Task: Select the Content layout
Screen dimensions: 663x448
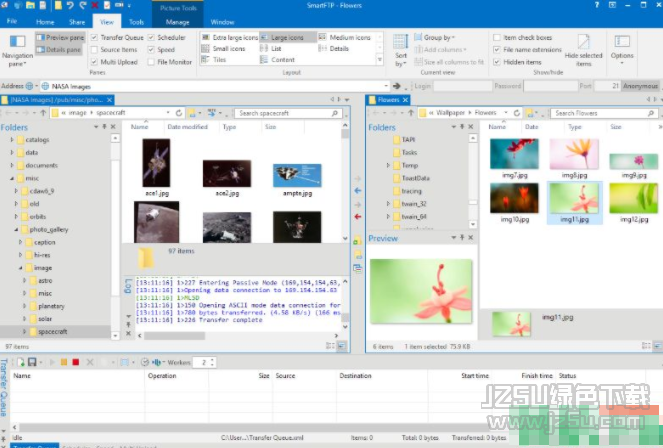Action: click(277, 60)
